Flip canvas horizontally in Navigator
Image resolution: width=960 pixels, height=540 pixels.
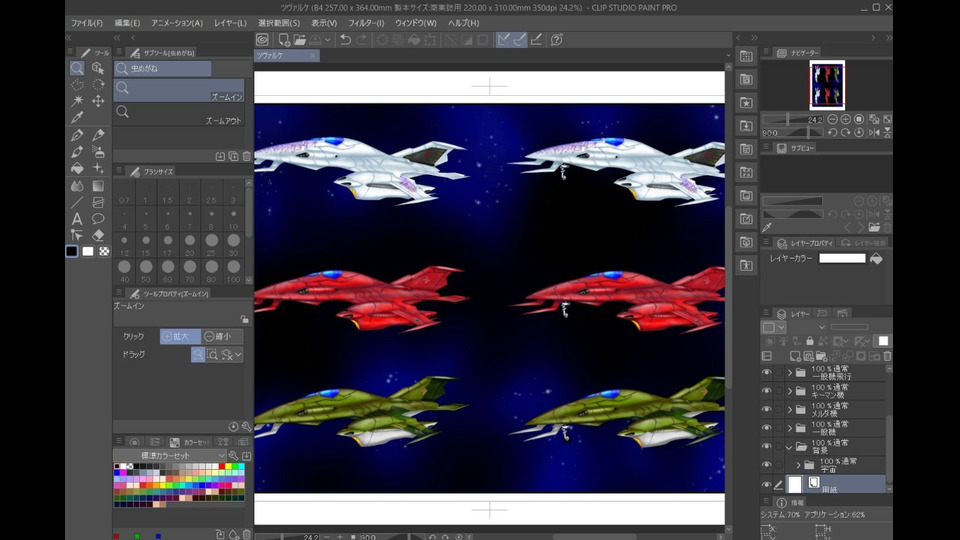tap(874, 132)
